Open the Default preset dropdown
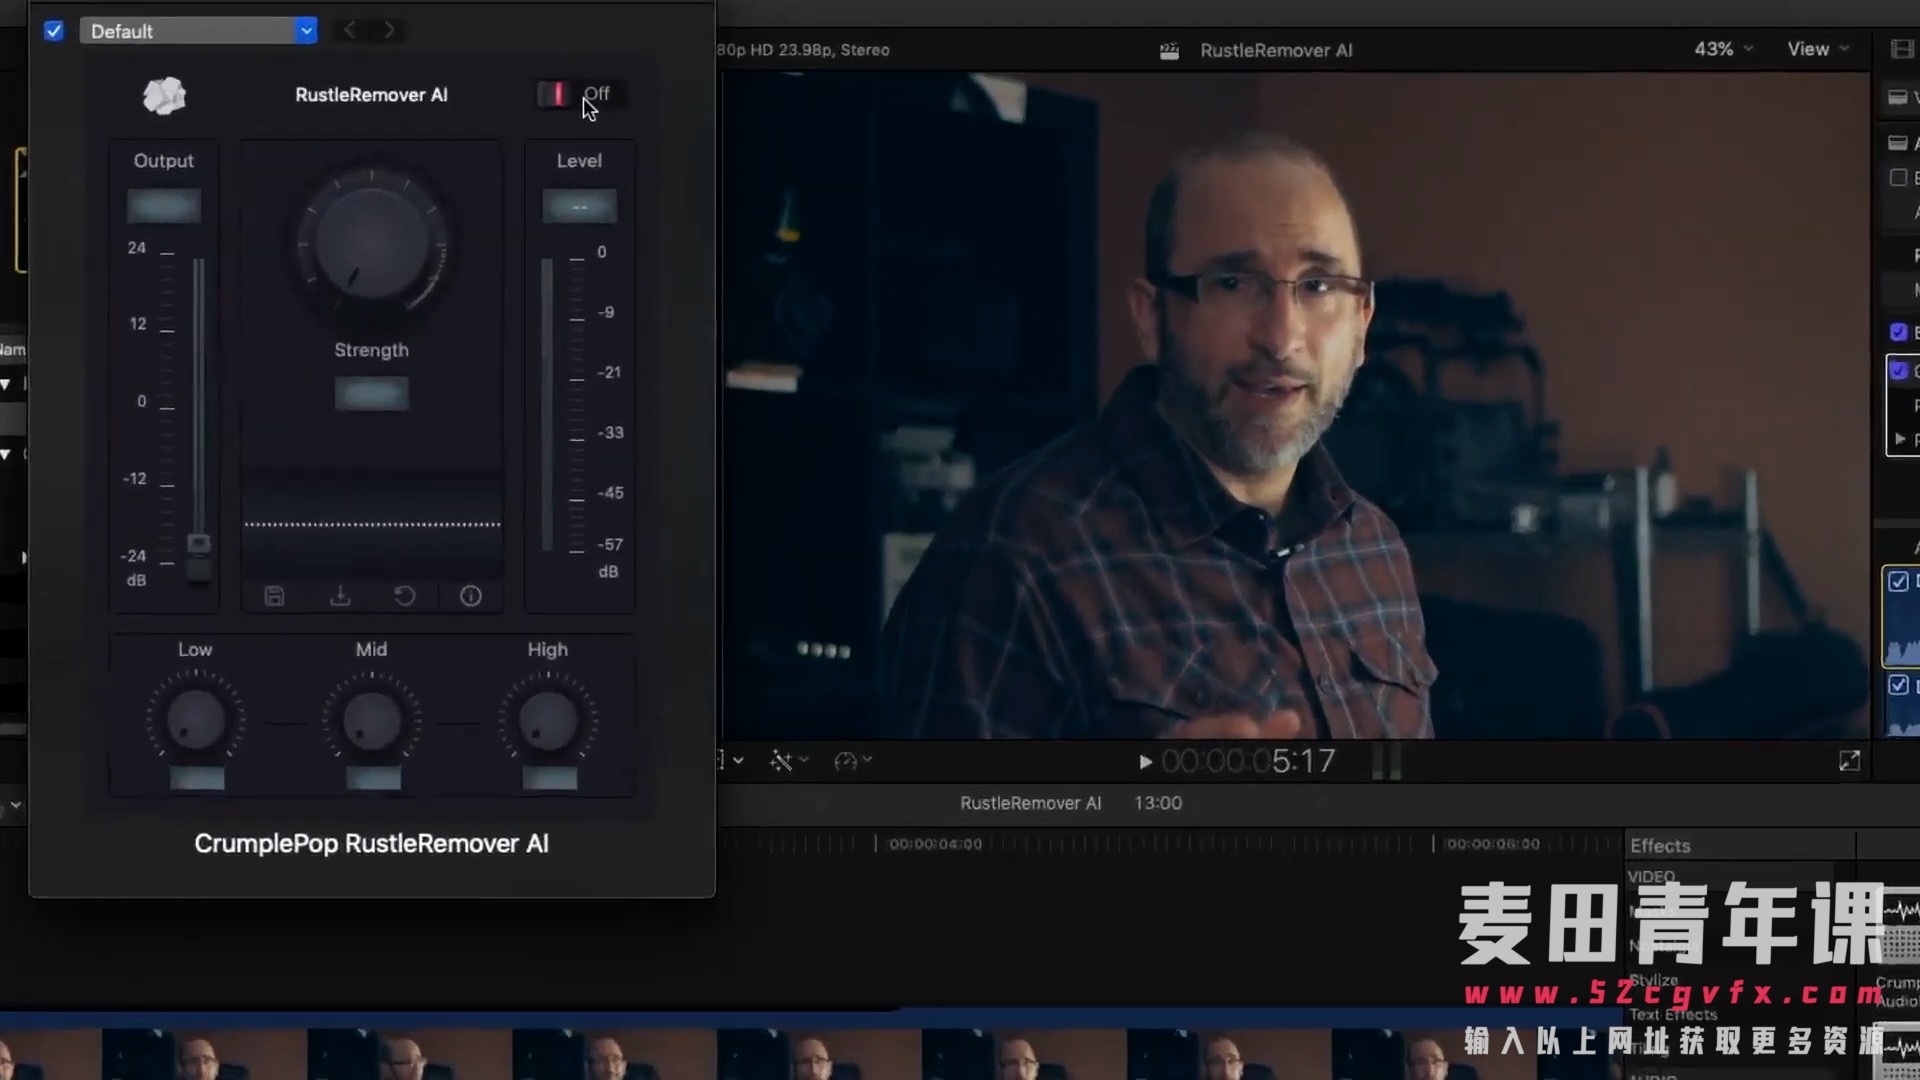The width and height of the screenshot is (1920, 1080). (x=199, y=31)
